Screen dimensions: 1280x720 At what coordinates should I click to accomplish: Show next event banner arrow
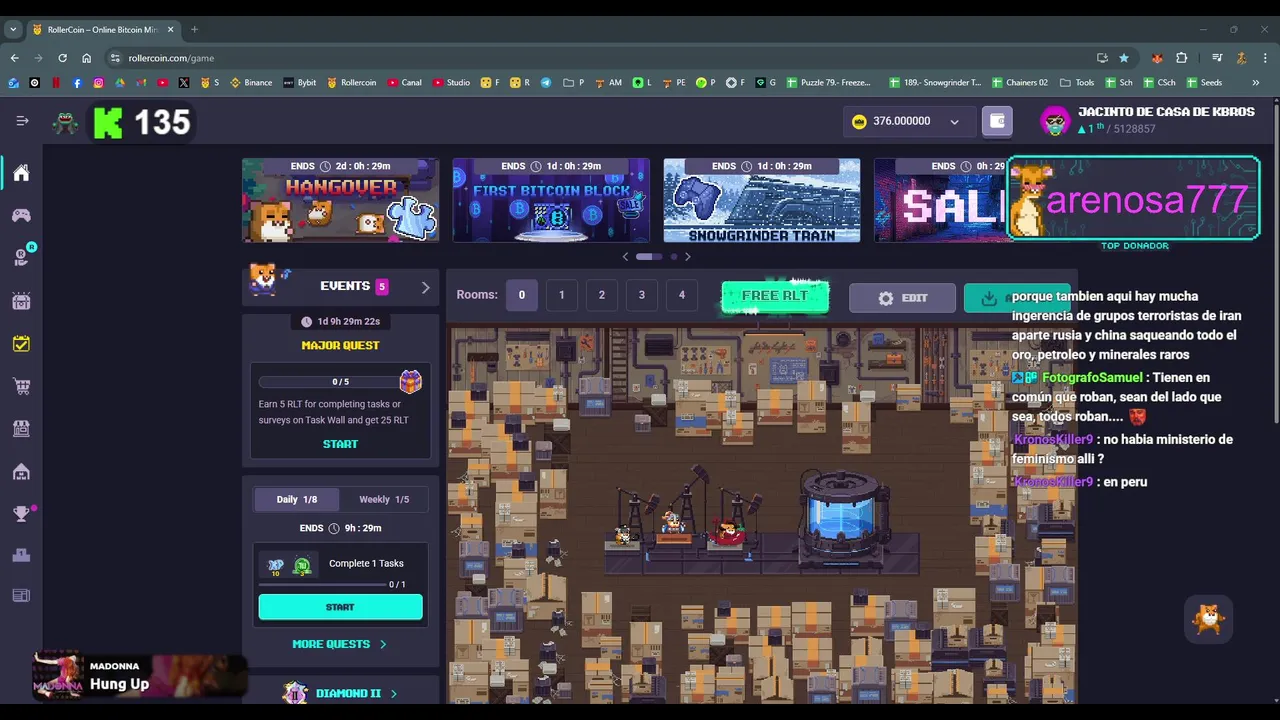tap(687, 257)
